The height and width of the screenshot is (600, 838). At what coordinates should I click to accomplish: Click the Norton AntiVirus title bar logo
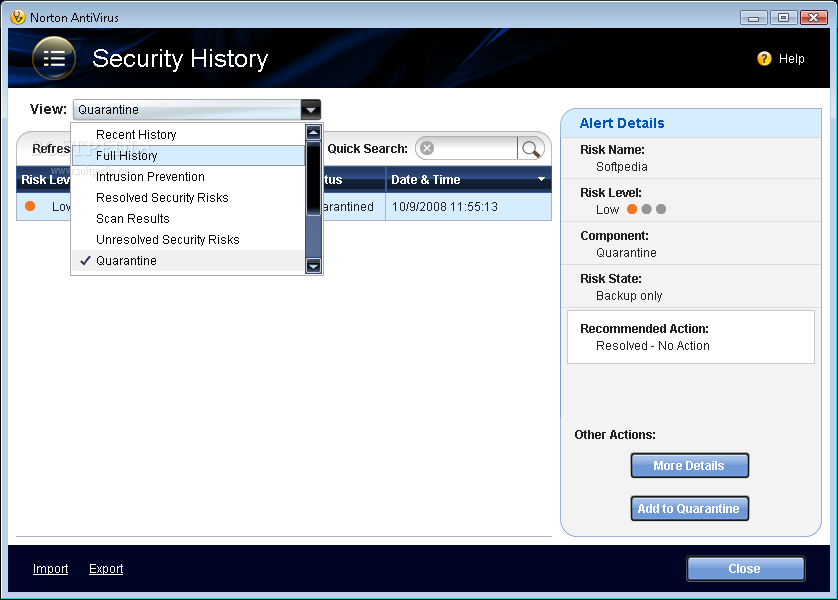18,17
